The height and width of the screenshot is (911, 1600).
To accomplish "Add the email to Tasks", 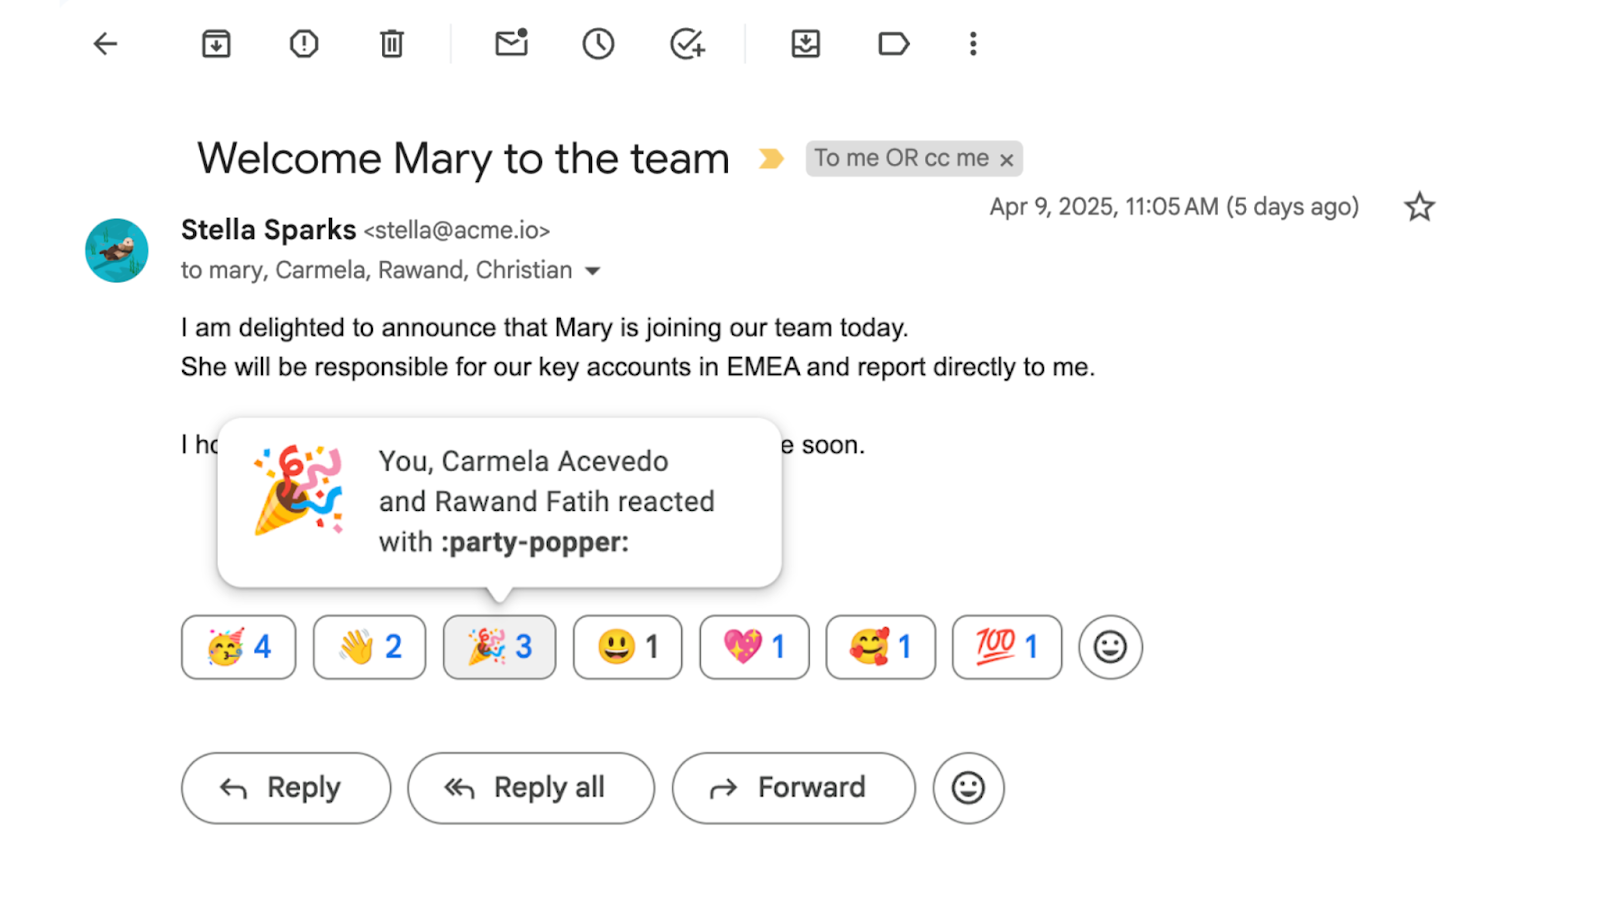I will point(686,44).
